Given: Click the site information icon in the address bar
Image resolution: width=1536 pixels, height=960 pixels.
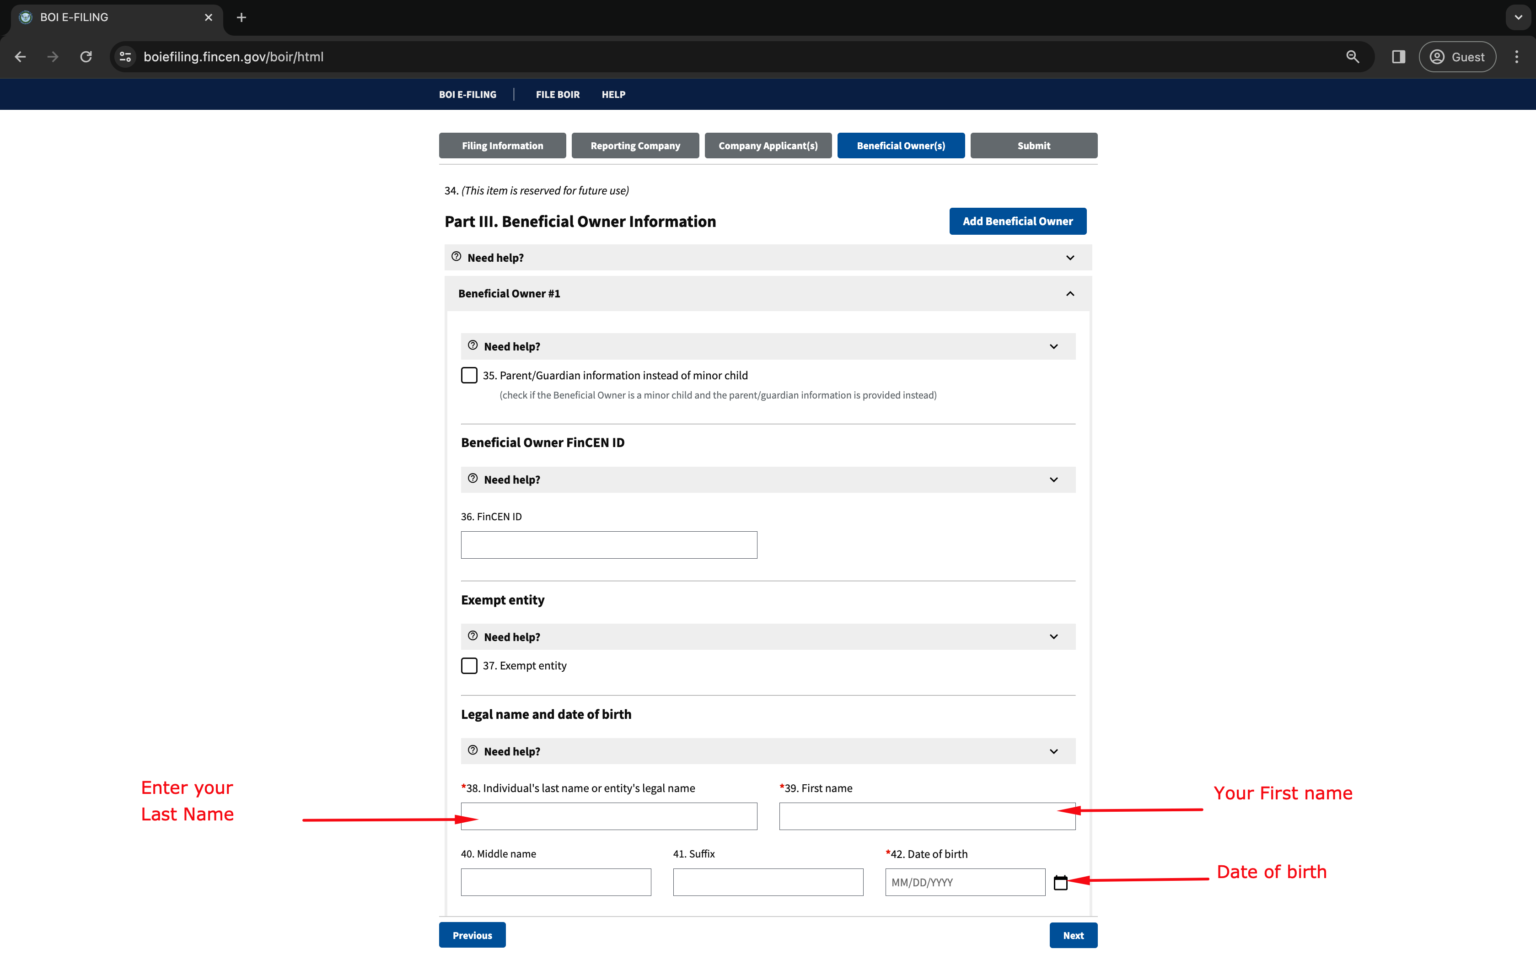Looking at the screenshot, I should [x=125, y=57].
